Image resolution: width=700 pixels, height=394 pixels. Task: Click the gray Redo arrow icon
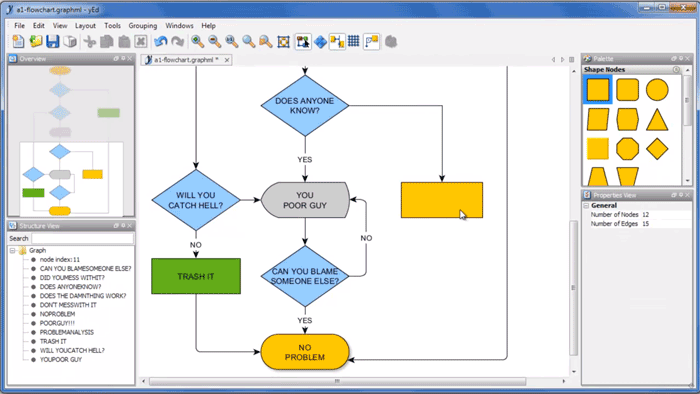pos(178,41)
